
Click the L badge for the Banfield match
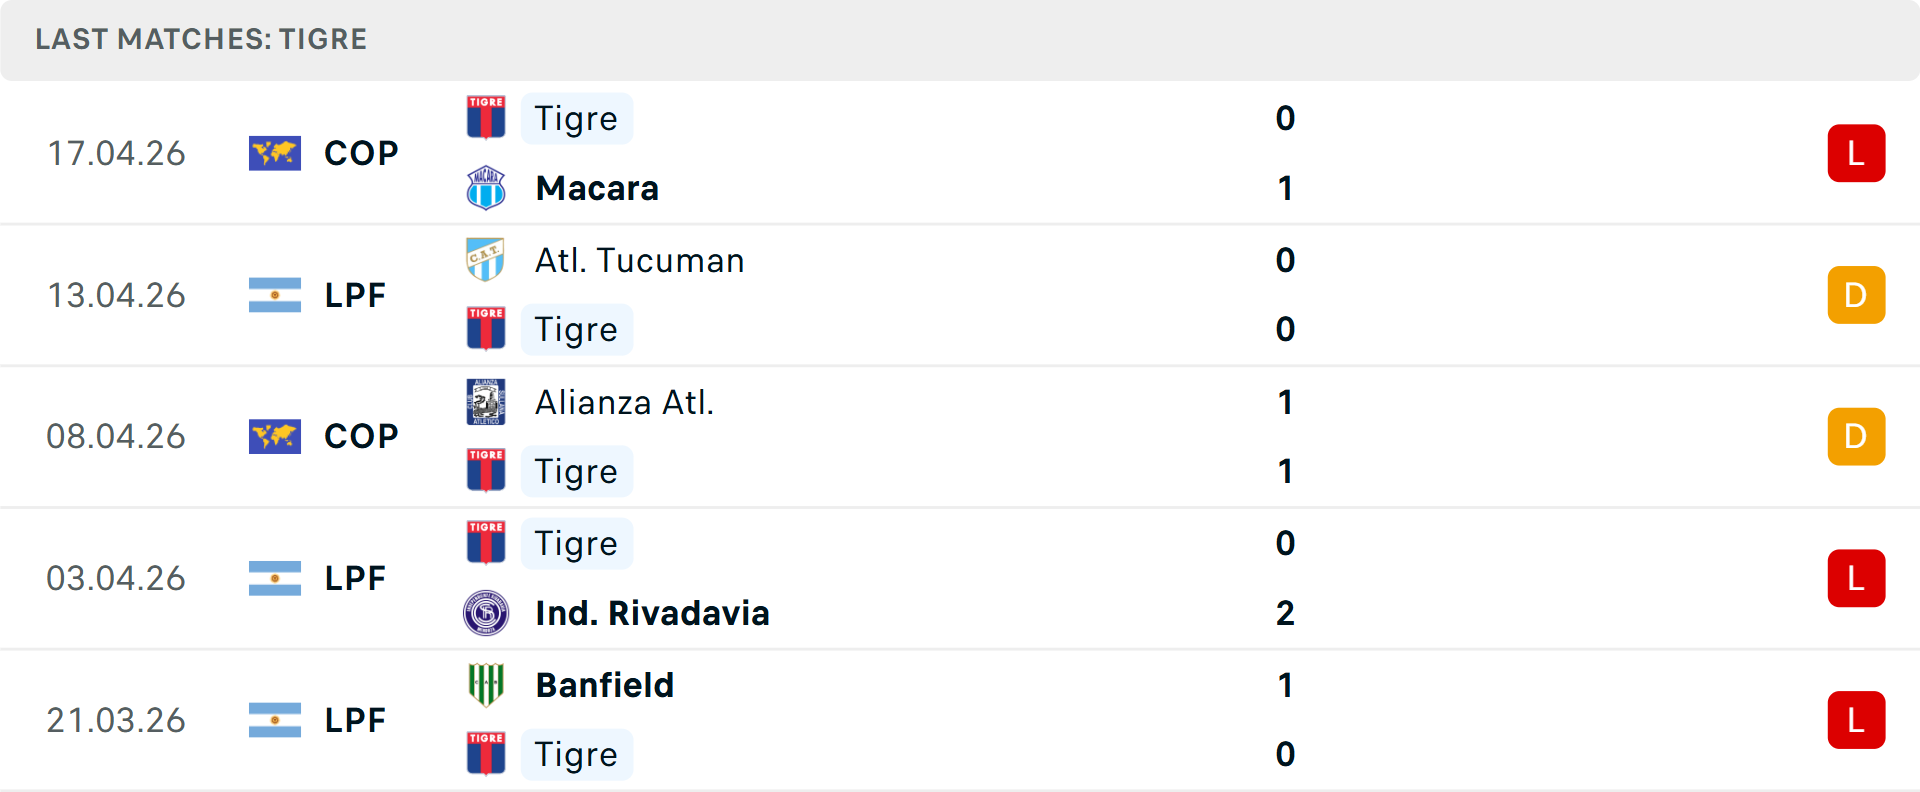[1856, 720]
